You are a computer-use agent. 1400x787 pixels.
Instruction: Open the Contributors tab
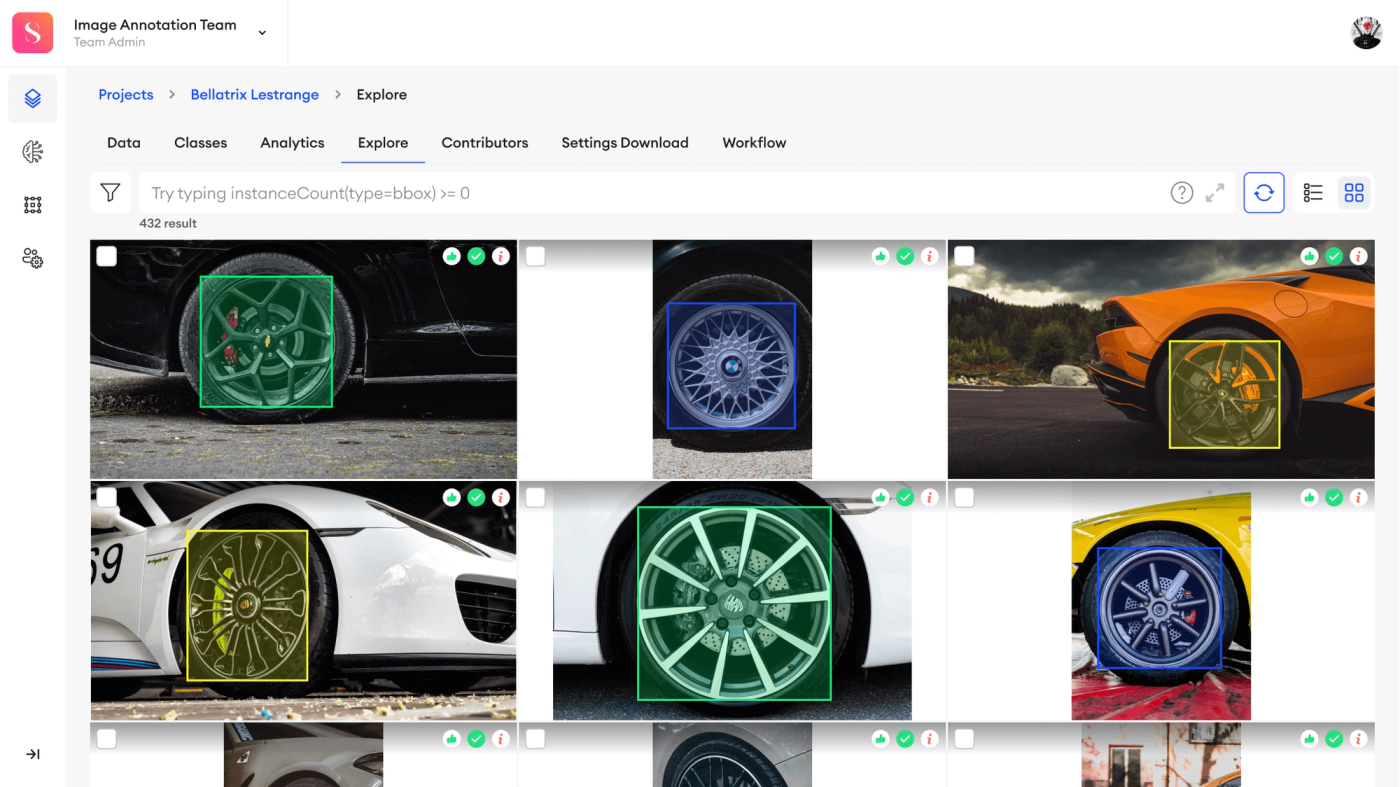pyautogui.click(x=485, y=143)
